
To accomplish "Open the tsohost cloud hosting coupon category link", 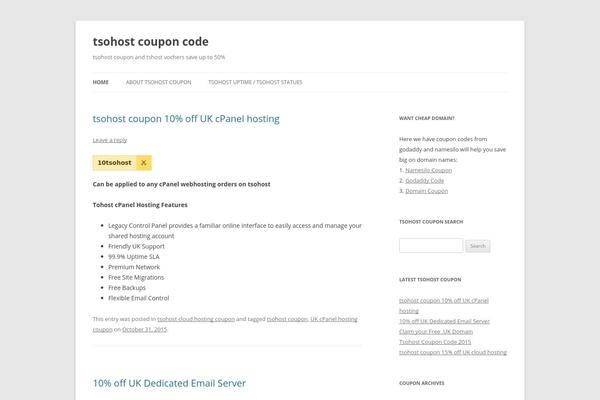I will pyautogui.click(x=196, y=319).
